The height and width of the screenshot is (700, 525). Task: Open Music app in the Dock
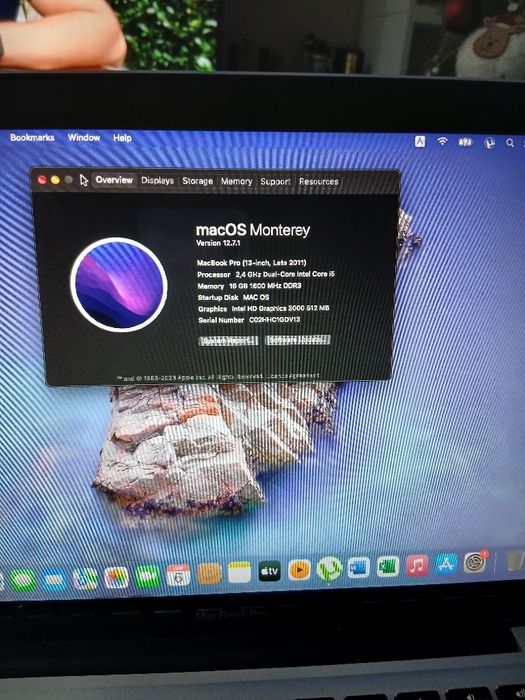(417, 566)
